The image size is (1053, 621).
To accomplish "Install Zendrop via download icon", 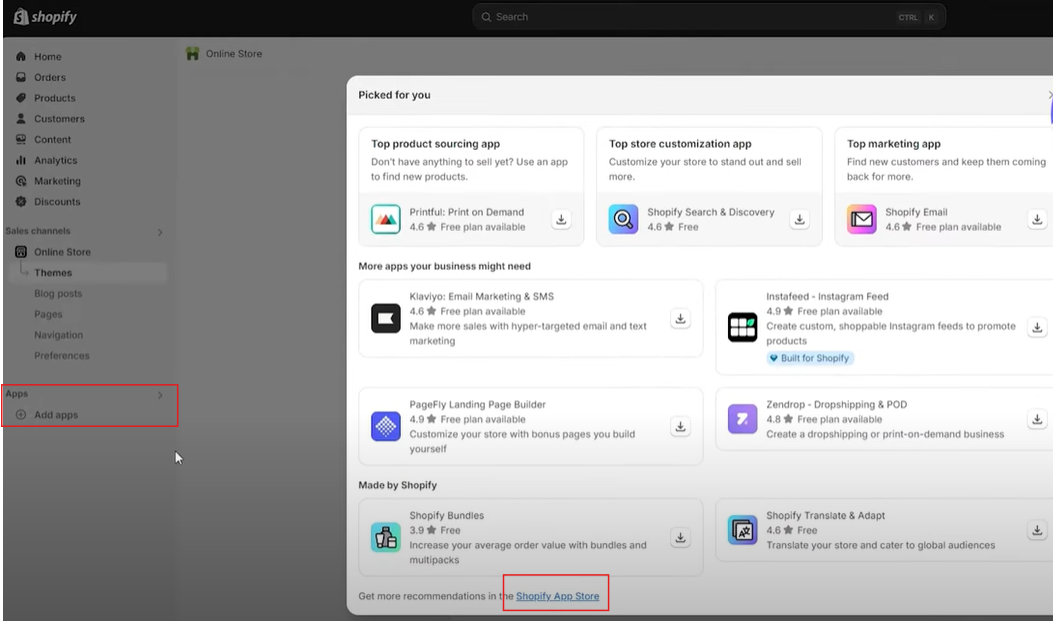I will coord(1037,420).
